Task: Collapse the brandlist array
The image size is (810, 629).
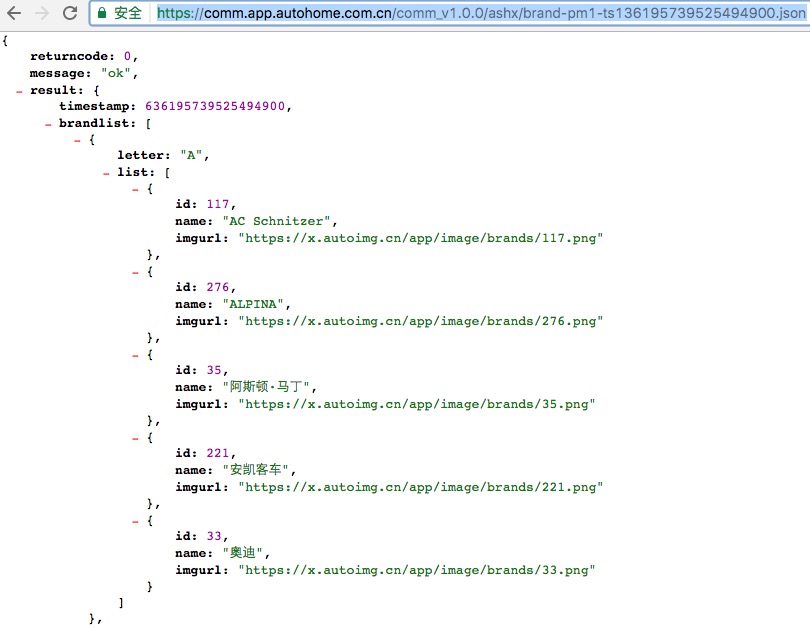Action: click(x=48, y=124)
